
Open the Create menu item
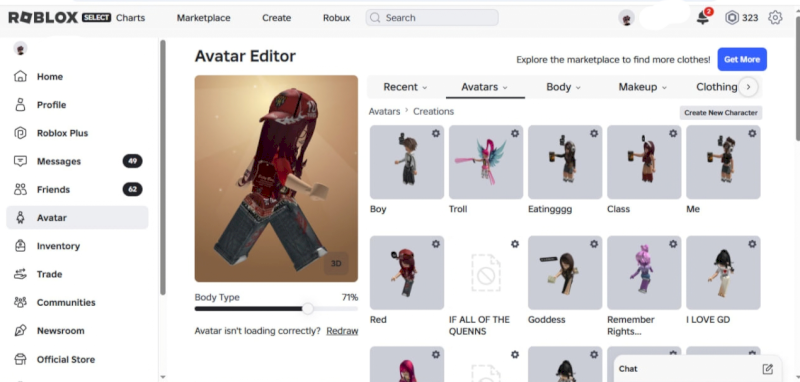277,18
